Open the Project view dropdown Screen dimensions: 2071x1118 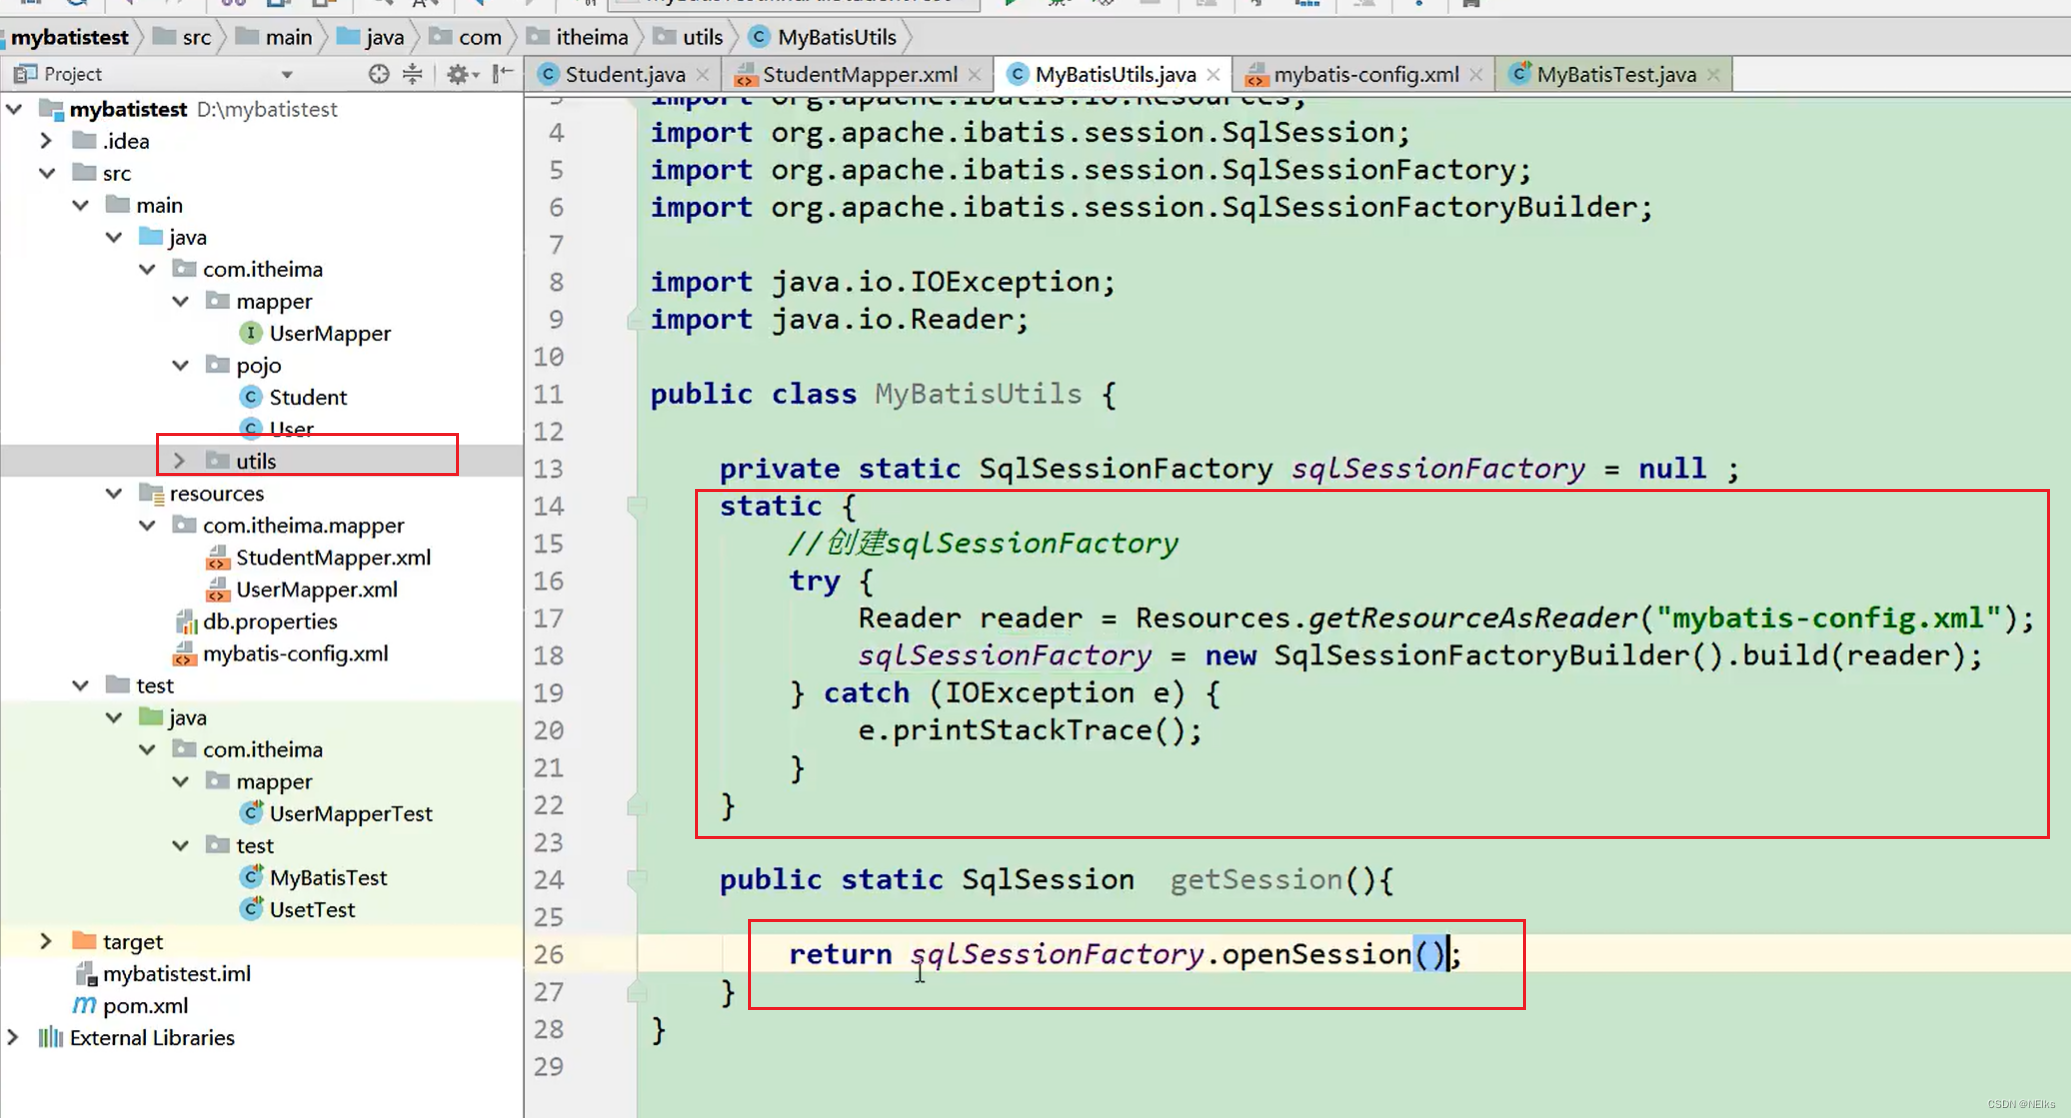pyautogui.click(x=287, y=75)
